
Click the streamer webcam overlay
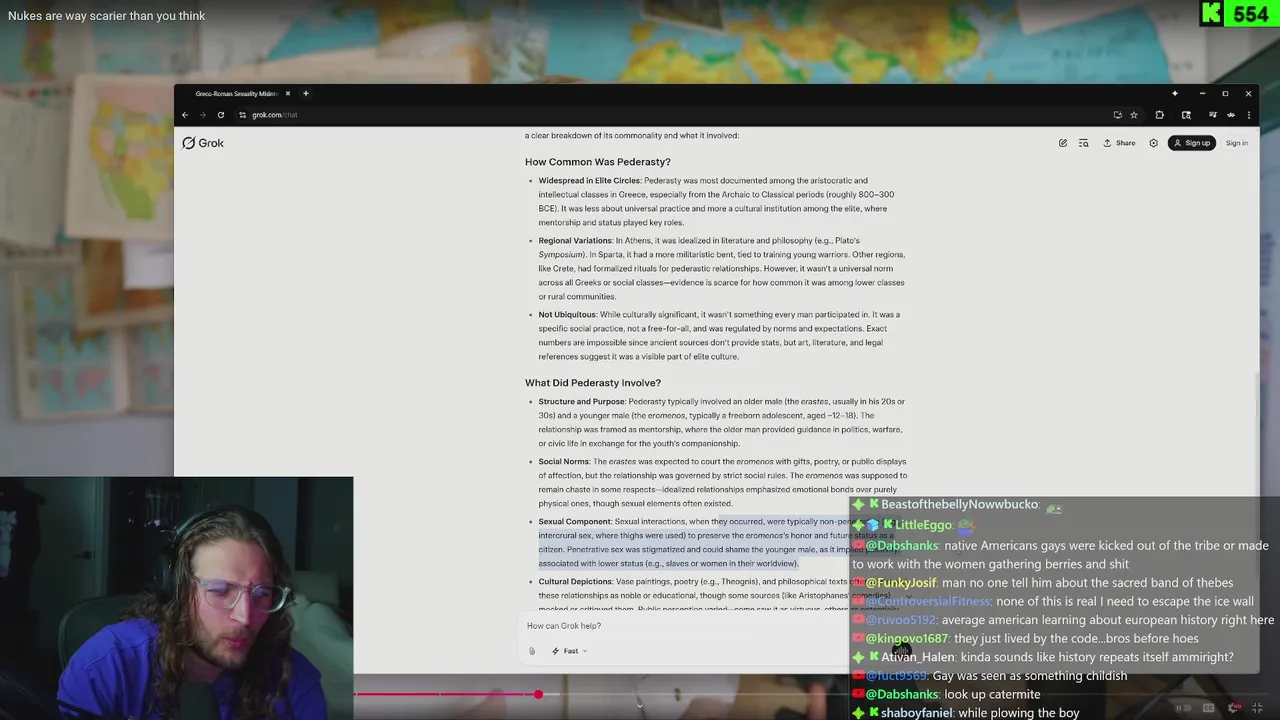point(176,598)
